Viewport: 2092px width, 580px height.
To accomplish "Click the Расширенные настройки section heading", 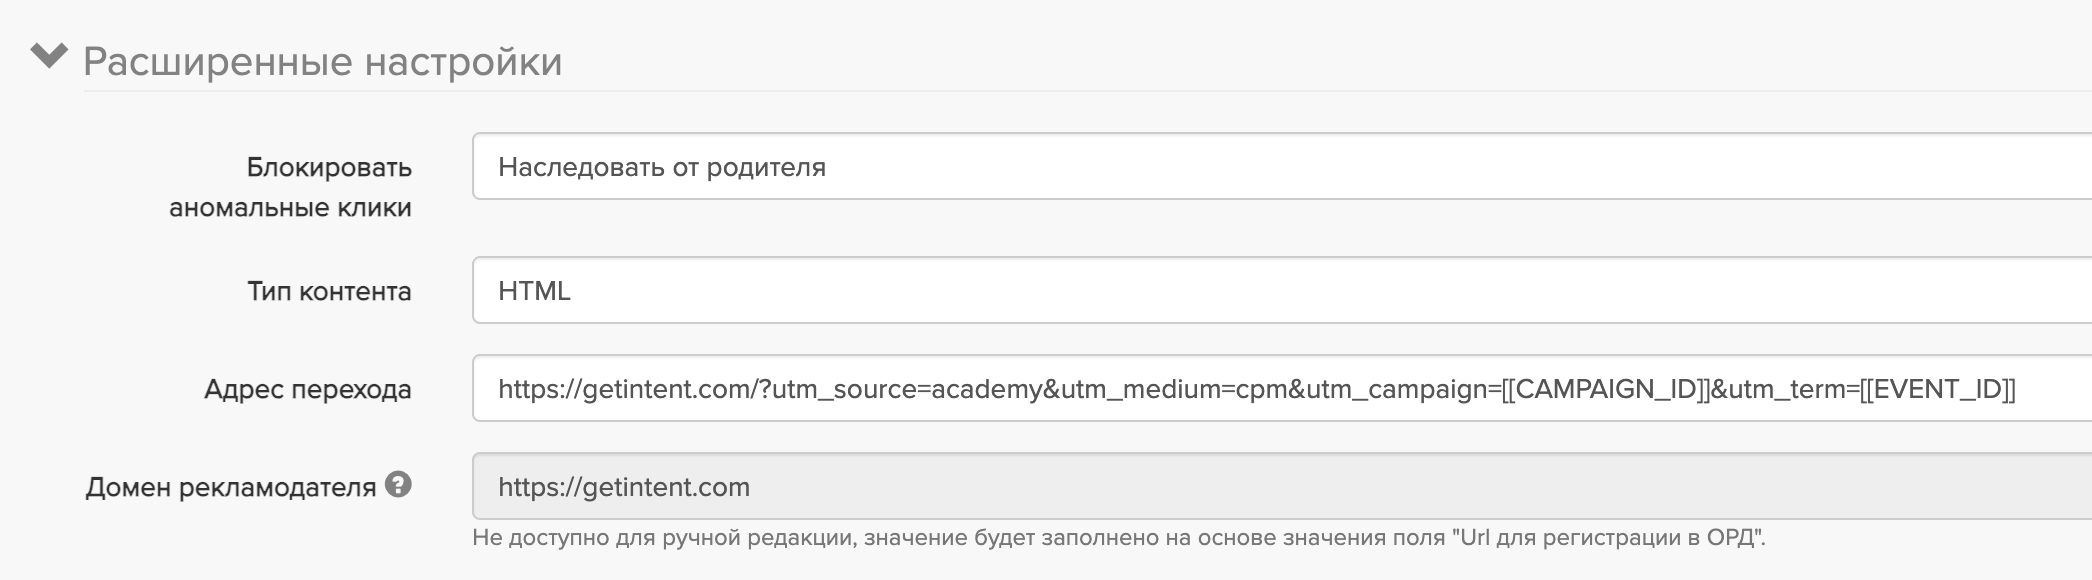I will tap(322, 62).
